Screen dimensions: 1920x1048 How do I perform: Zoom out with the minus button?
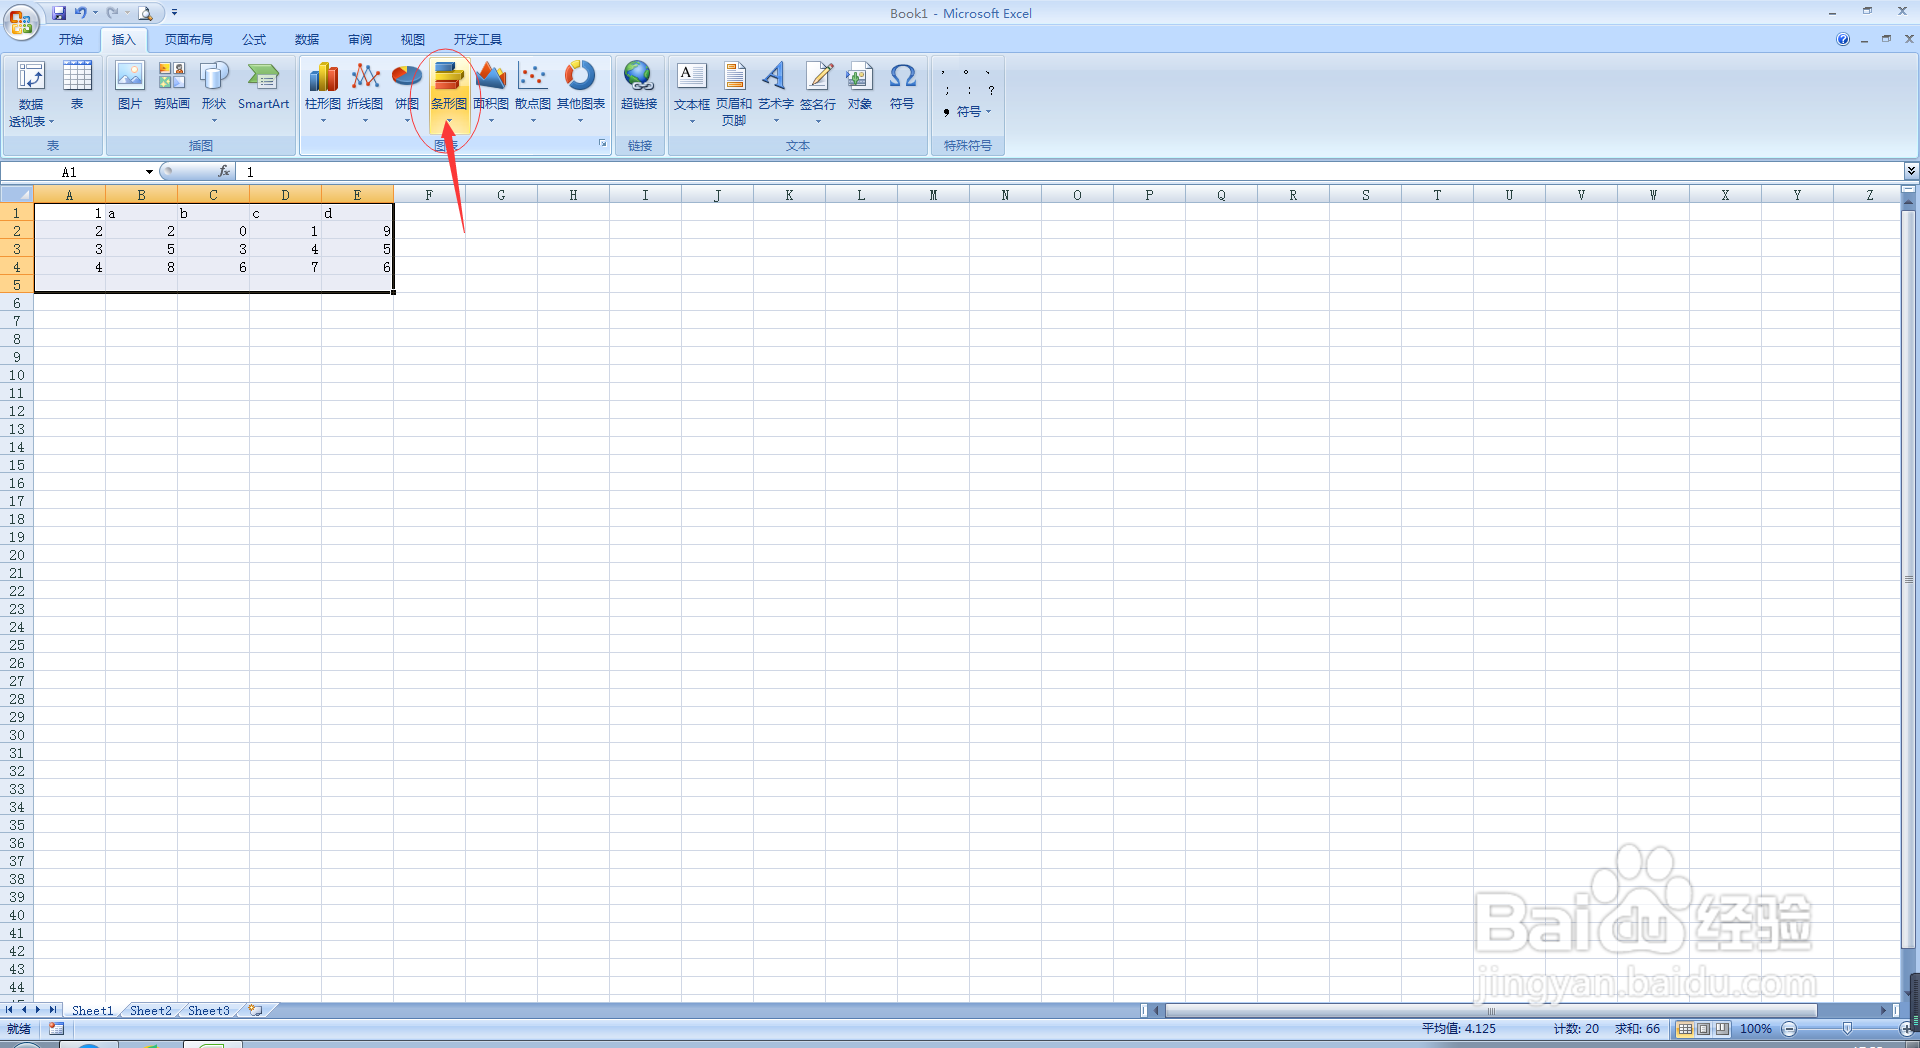tap(1790, 1028)
